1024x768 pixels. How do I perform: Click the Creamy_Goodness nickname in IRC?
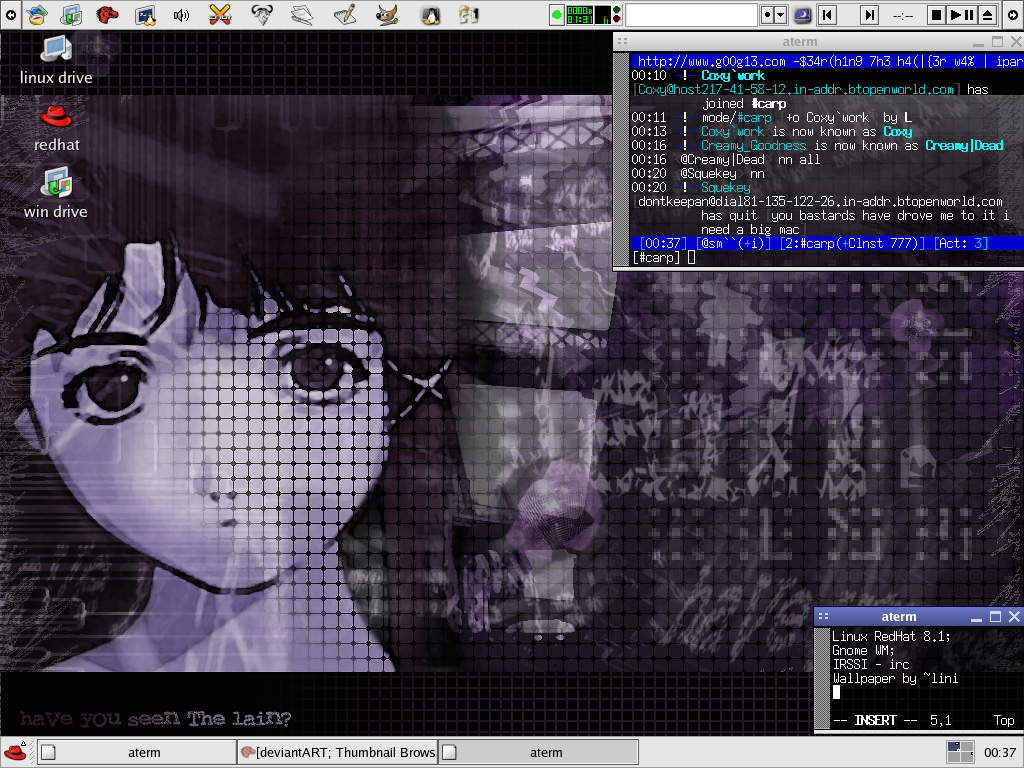[x=754, y=145]
